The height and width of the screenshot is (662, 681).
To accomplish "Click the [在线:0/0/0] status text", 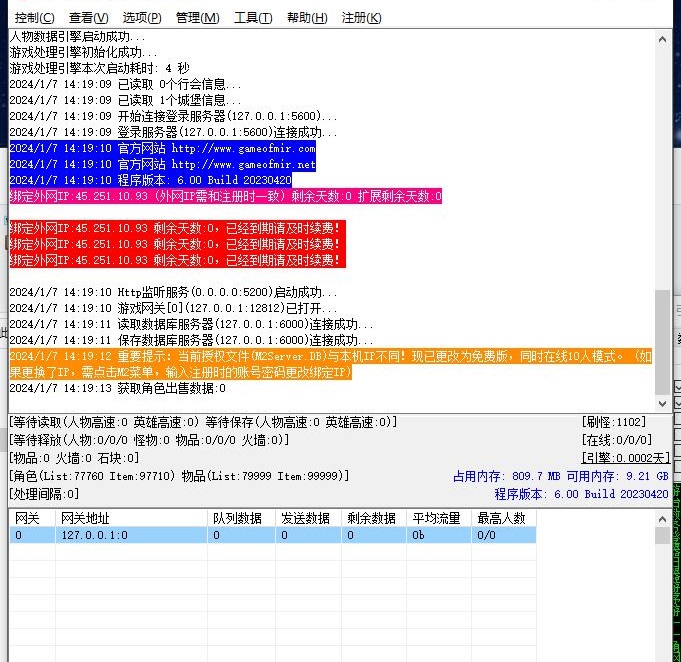I will click(x=617, y=440).
